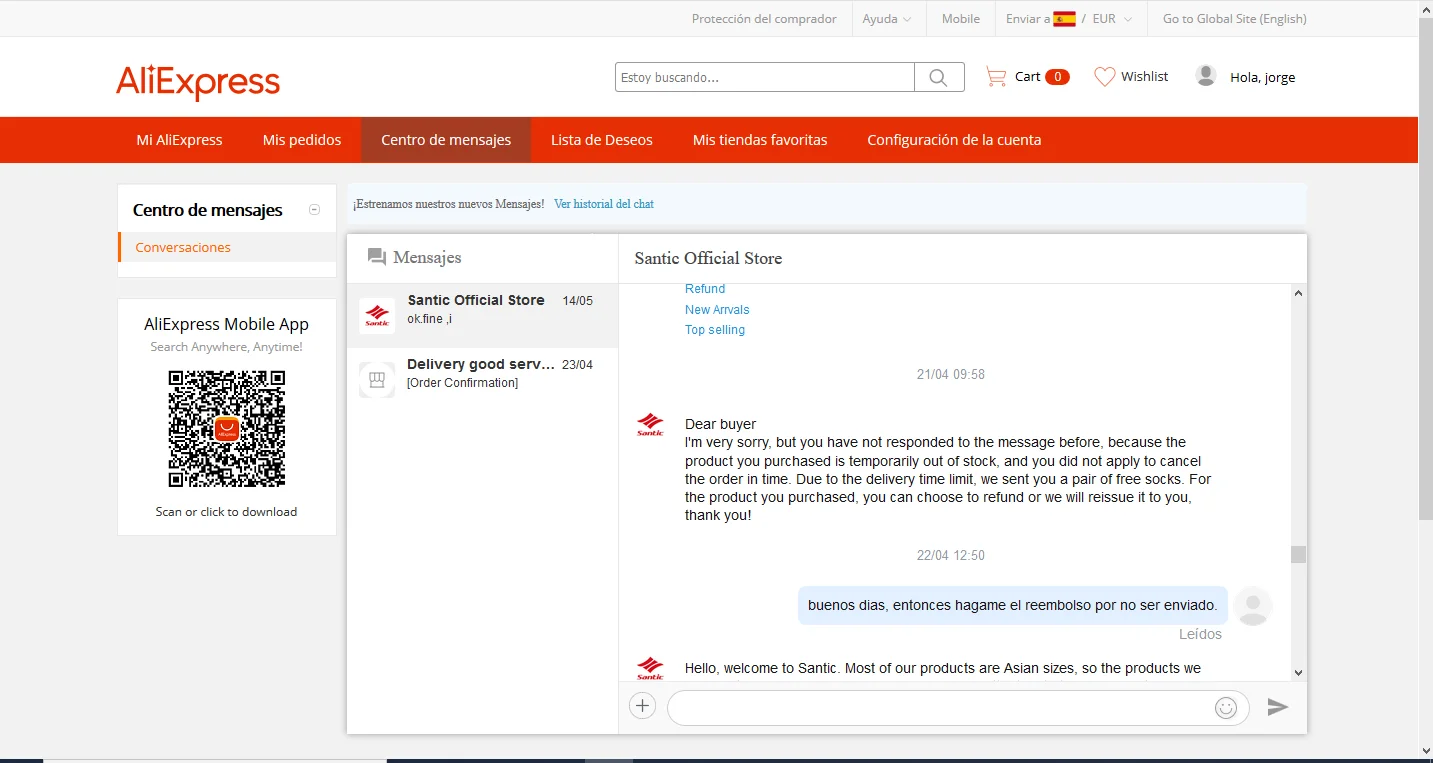Screen dimensions: 1433x763
Task: Click the 23/04 conversation date
Action: click(x=577, y=365)
